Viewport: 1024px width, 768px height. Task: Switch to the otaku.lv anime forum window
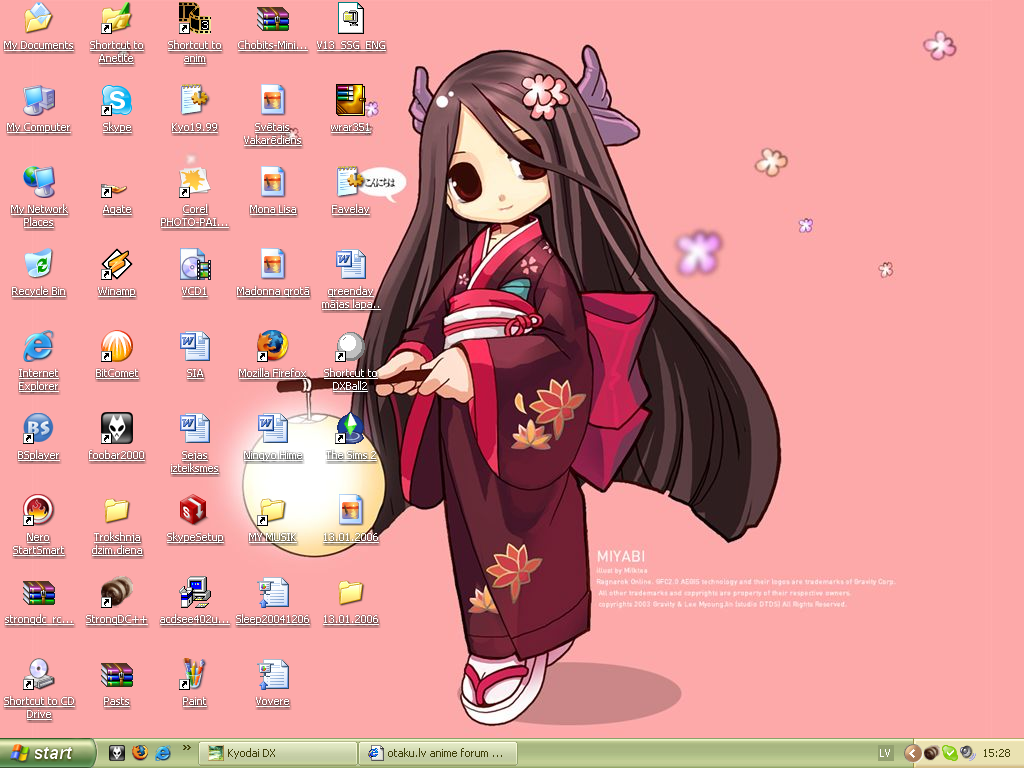438,754
